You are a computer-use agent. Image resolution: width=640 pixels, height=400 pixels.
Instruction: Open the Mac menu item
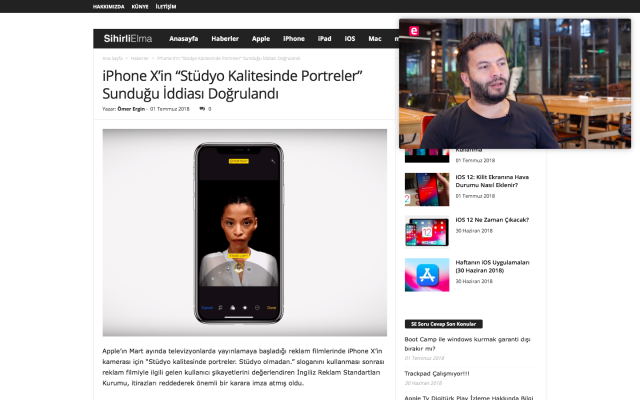(x=375, y=38)
